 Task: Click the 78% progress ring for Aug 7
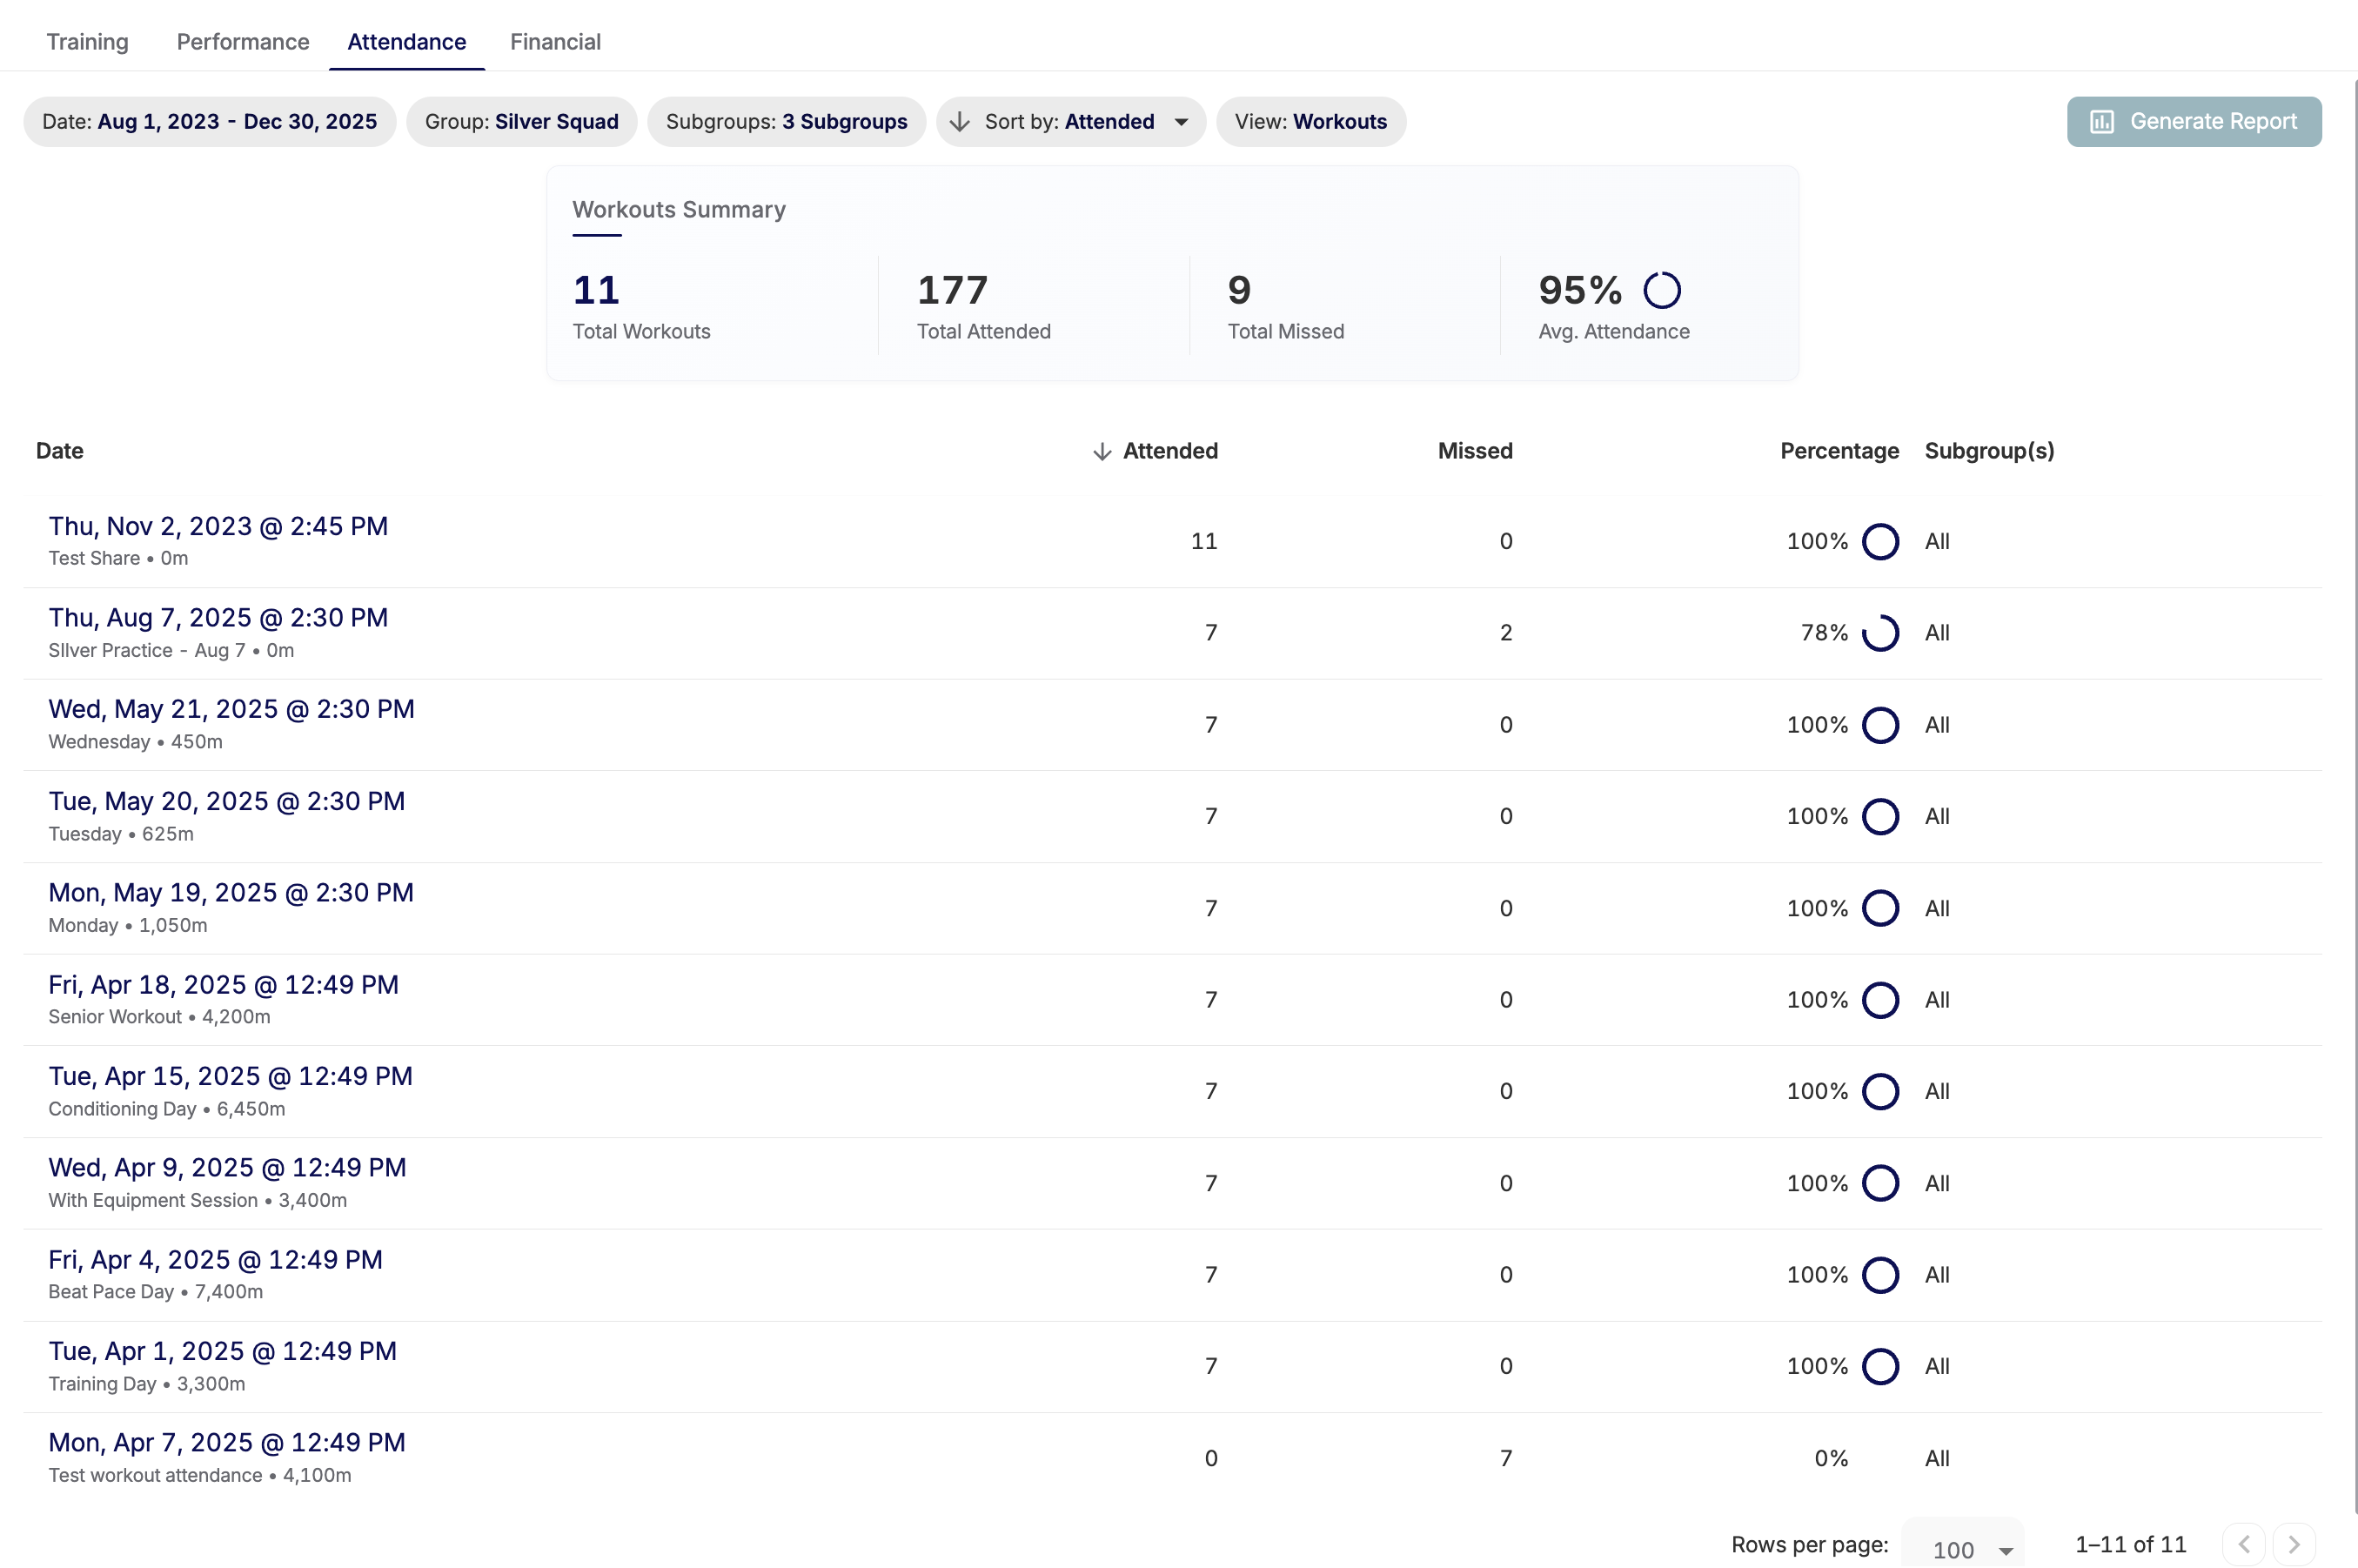1880,633
